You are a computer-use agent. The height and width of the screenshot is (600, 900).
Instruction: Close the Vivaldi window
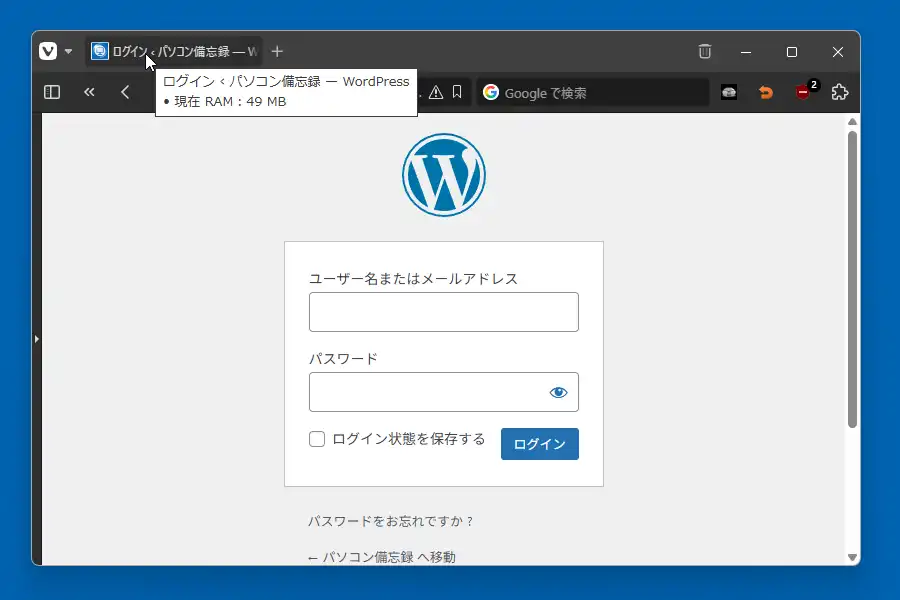(838, 52)
